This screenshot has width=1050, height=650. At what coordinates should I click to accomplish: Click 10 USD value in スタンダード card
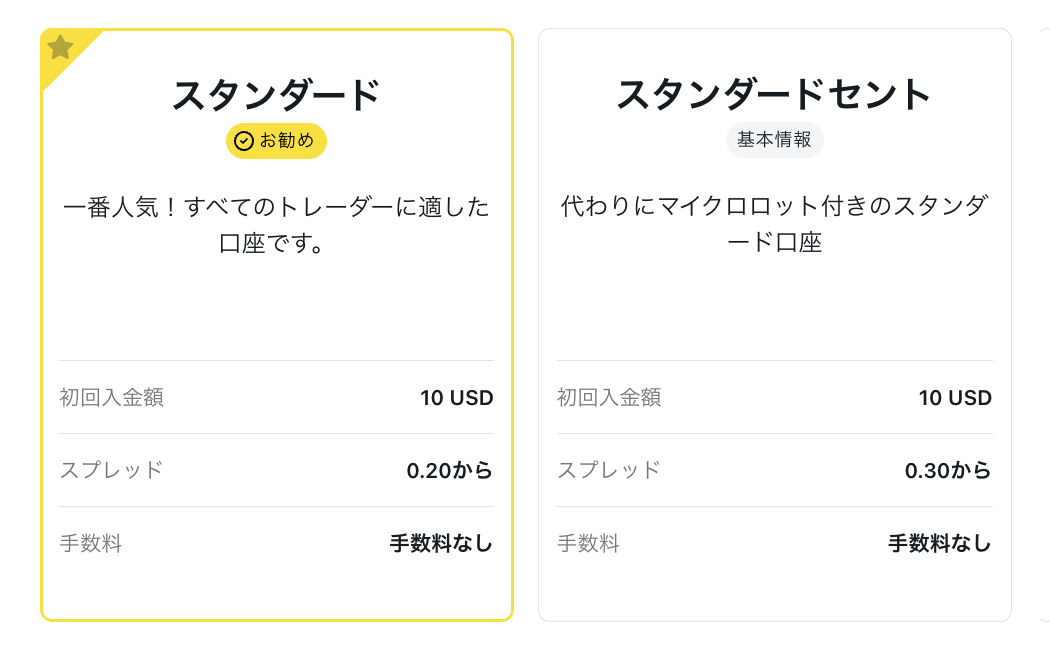tap(457, 398)
